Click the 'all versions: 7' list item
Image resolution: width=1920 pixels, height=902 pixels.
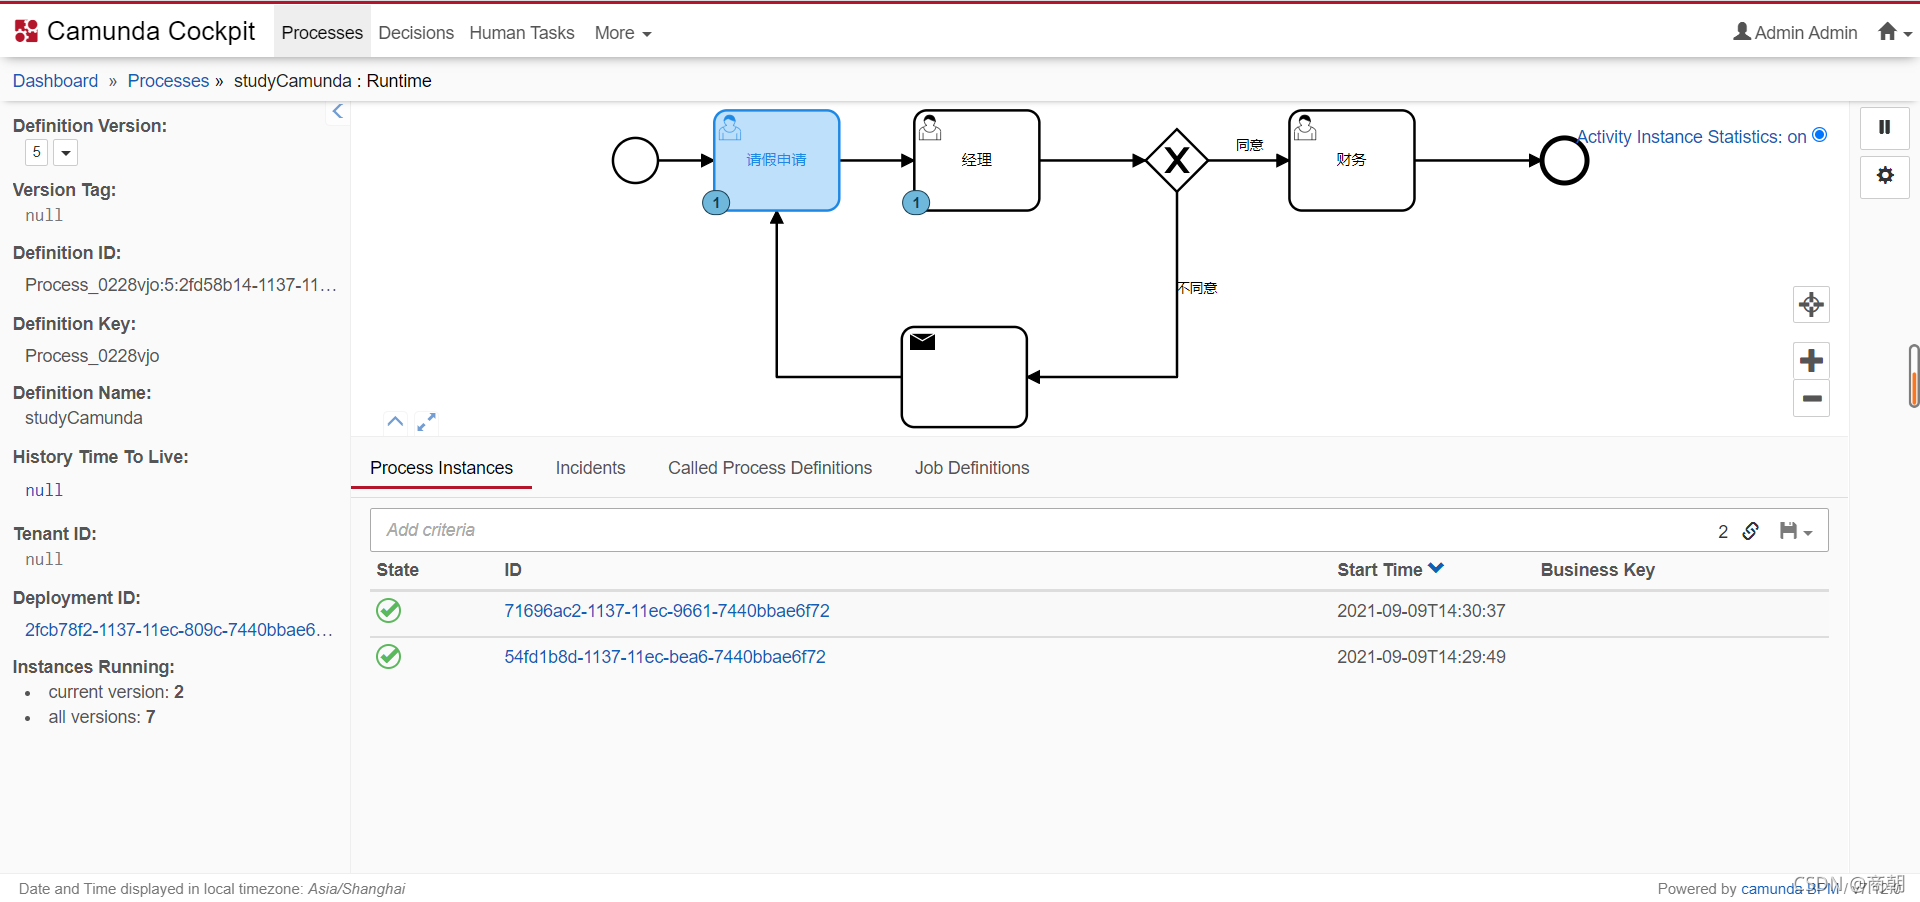click(102, 717)
